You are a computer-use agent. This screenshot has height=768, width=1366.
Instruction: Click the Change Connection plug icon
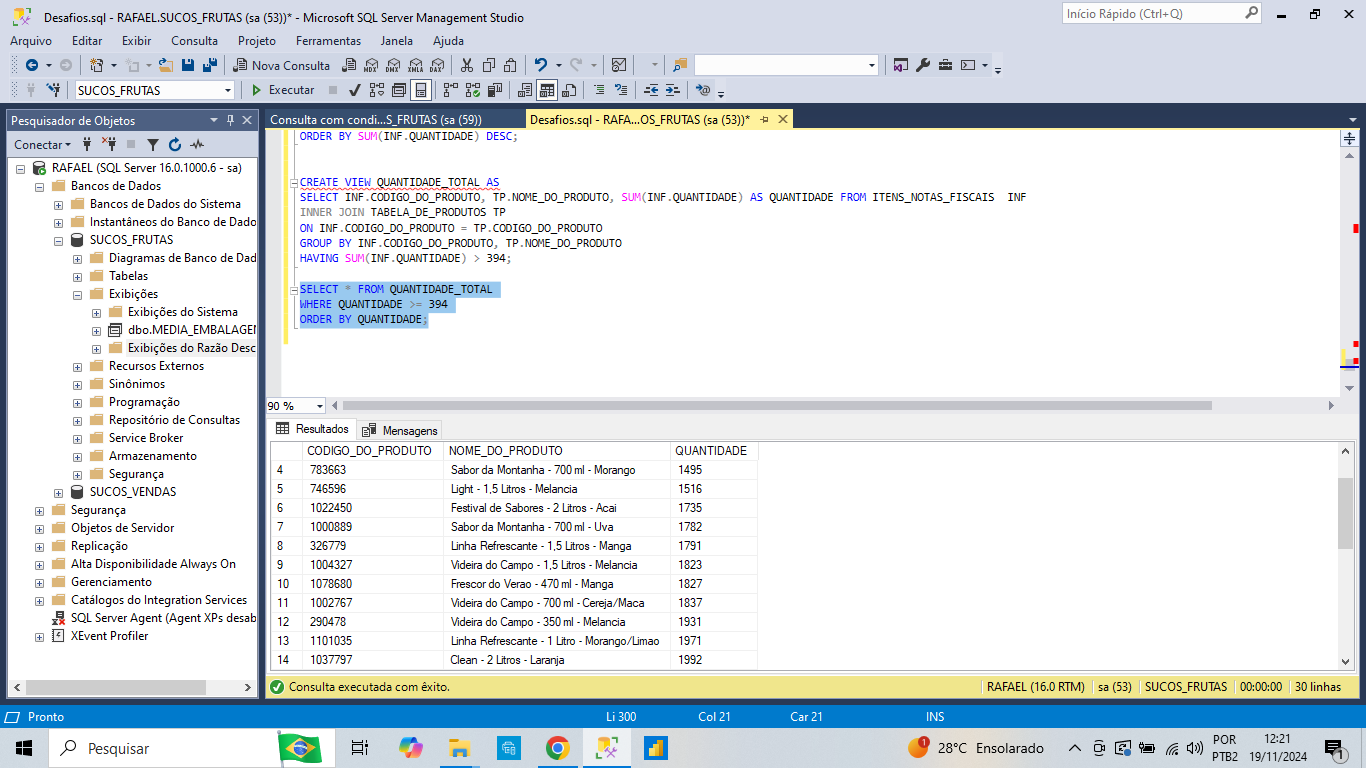click(x=54, y=90)
